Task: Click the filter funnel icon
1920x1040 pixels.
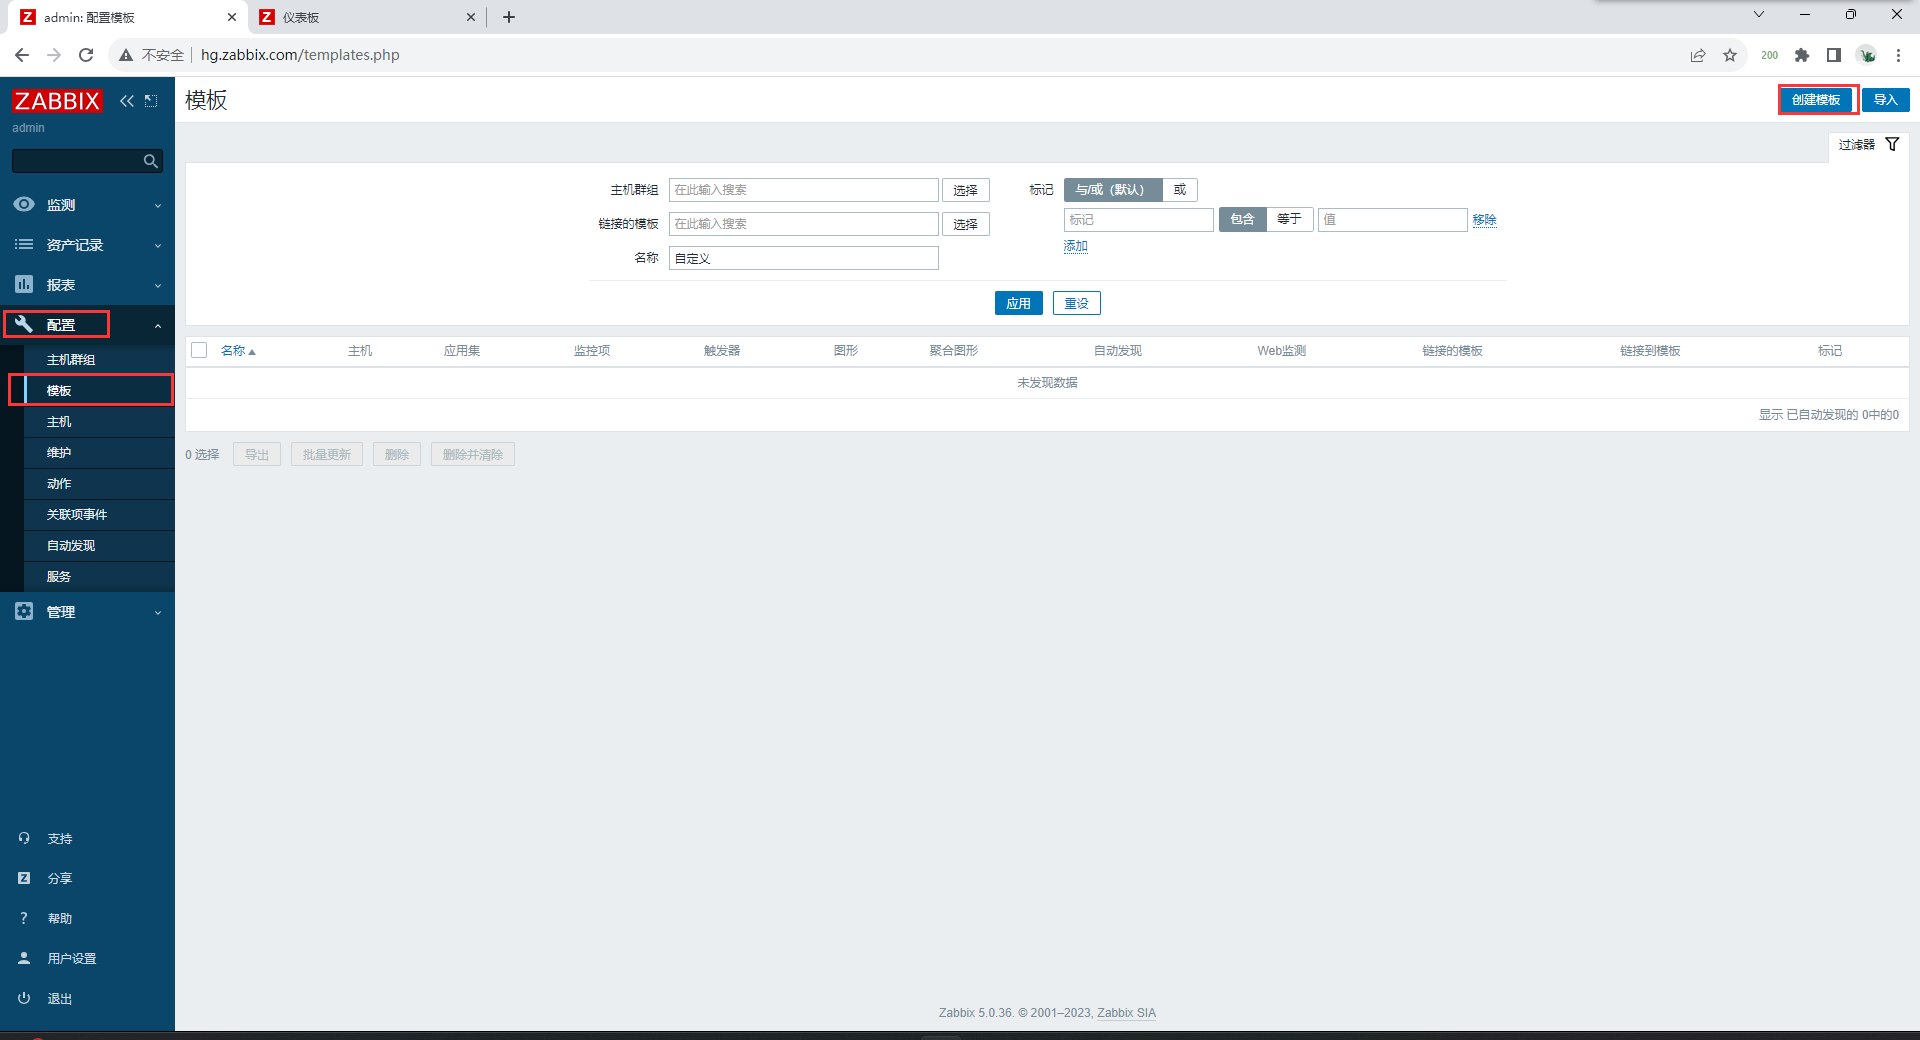Action: point(1892,145)
